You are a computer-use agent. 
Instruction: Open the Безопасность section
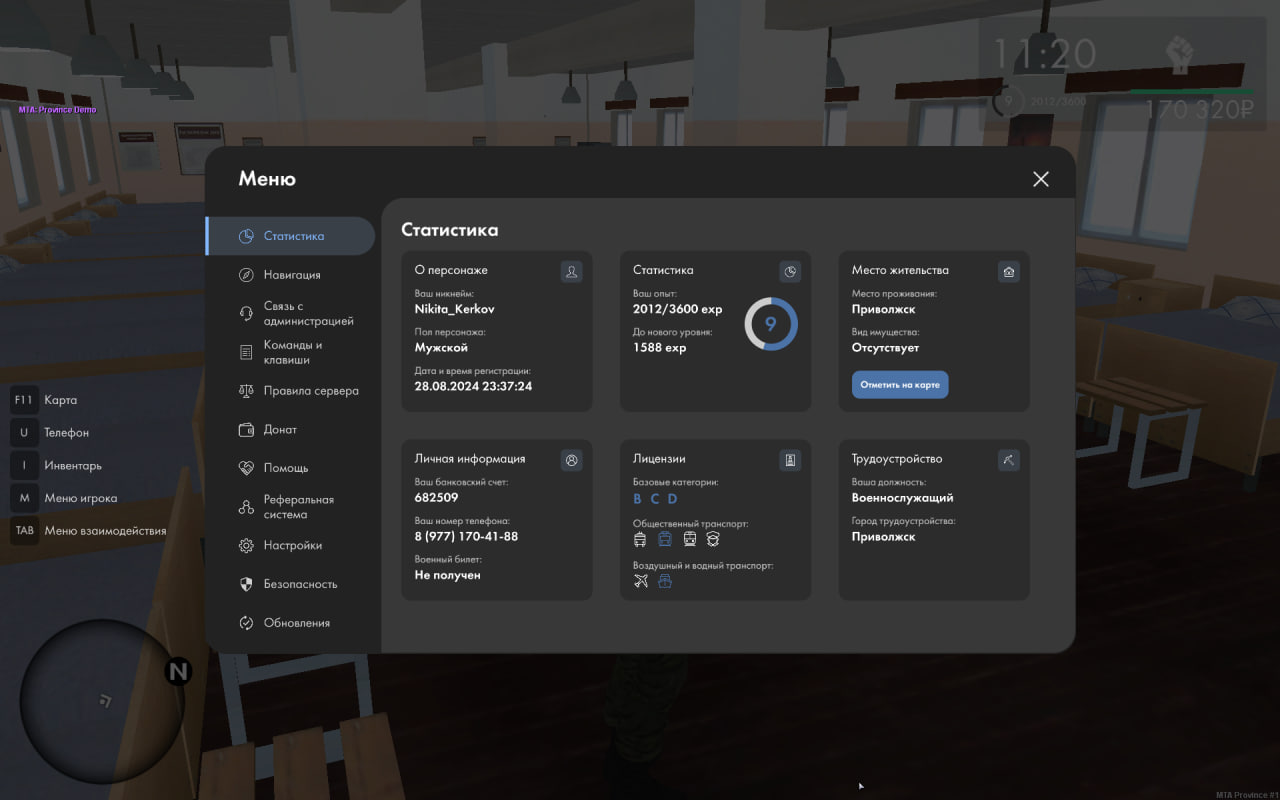(x=300, y=584)
